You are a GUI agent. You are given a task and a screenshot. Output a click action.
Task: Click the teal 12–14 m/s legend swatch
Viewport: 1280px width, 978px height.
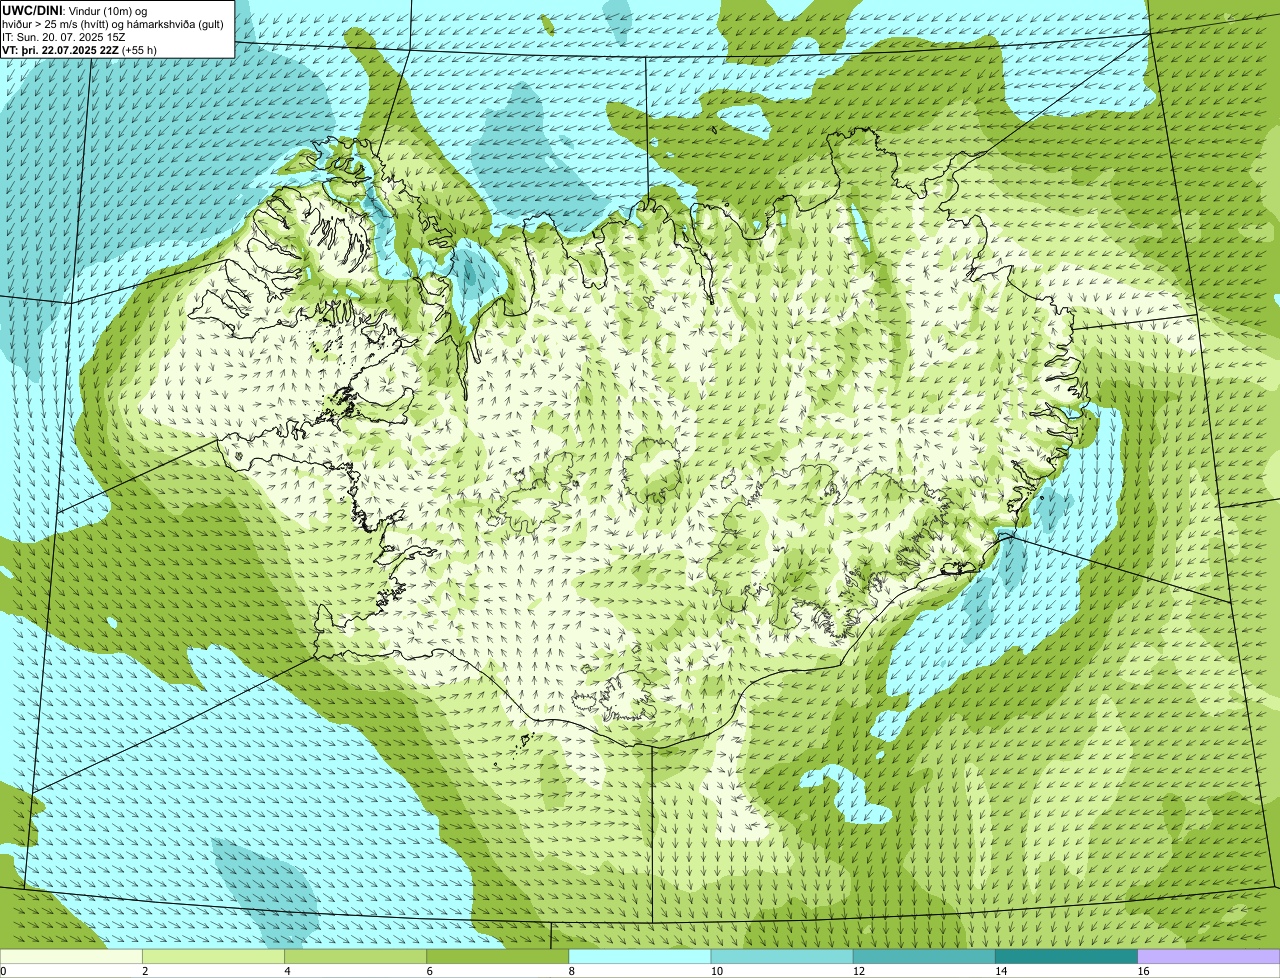924,956
